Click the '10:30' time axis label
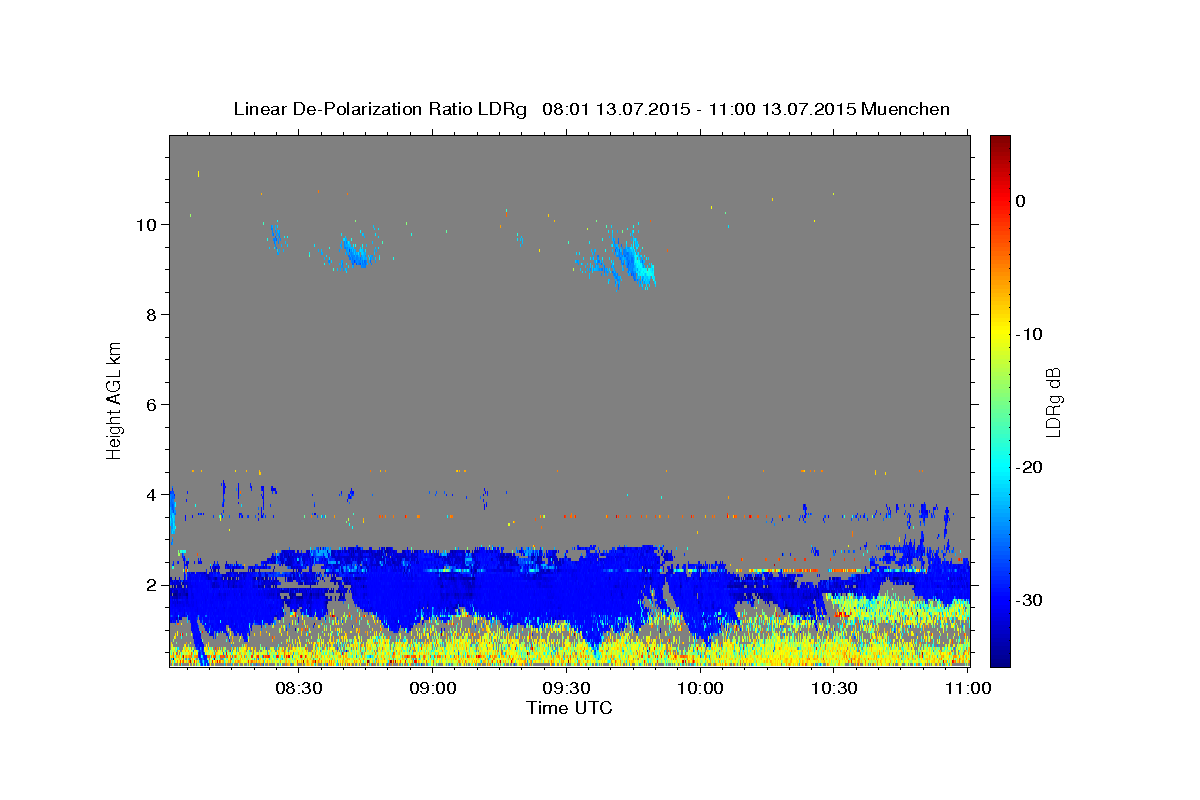This screenshot has height=800, width=1200. 834,689
